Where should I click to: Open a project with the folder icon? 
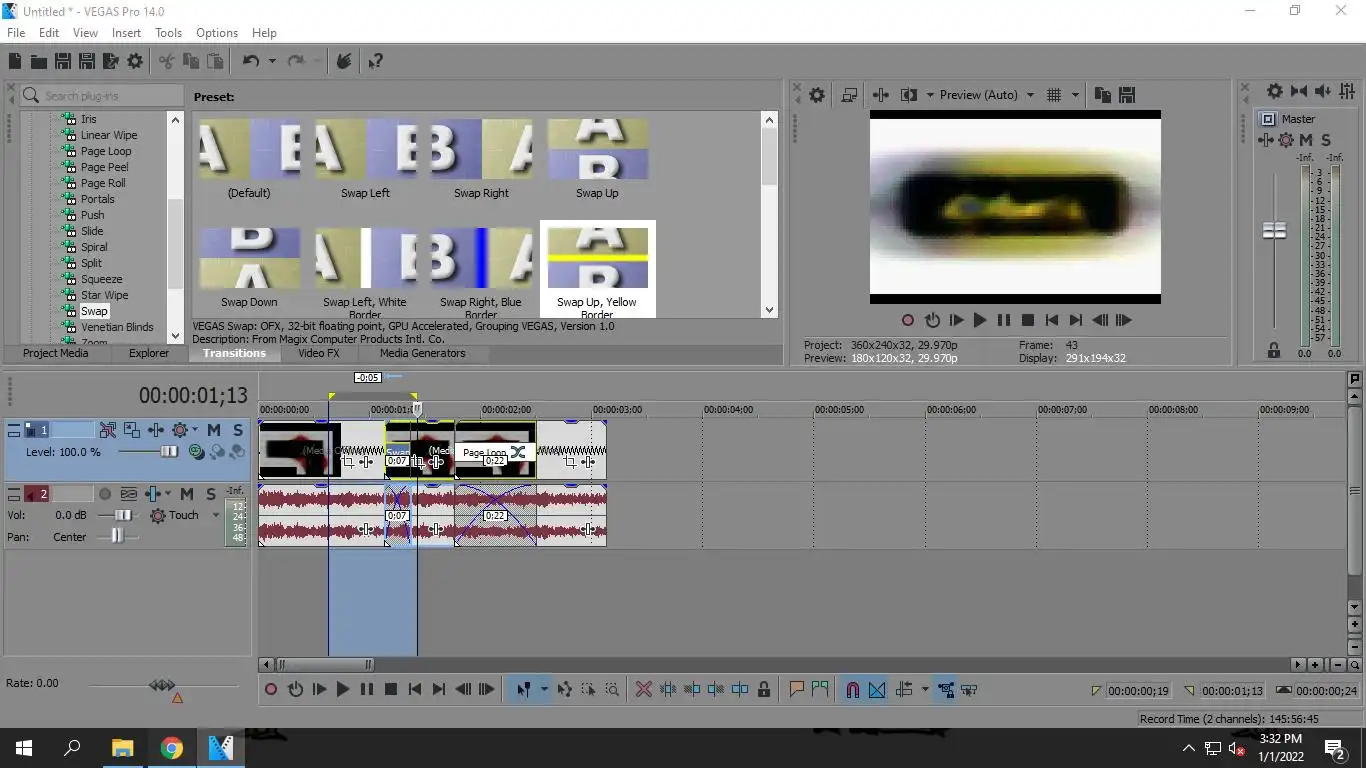38,62
